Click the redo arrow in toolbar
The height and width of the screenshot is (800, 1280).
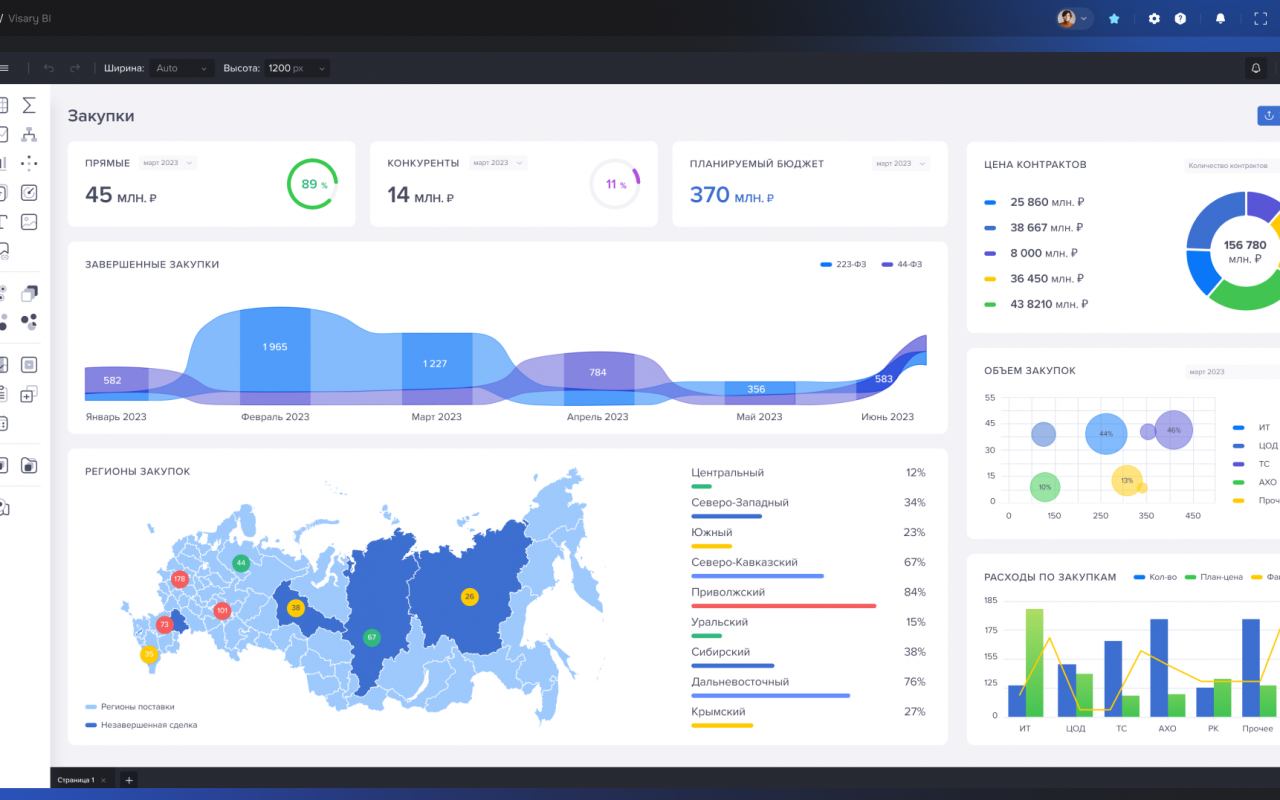click(75, 68)
